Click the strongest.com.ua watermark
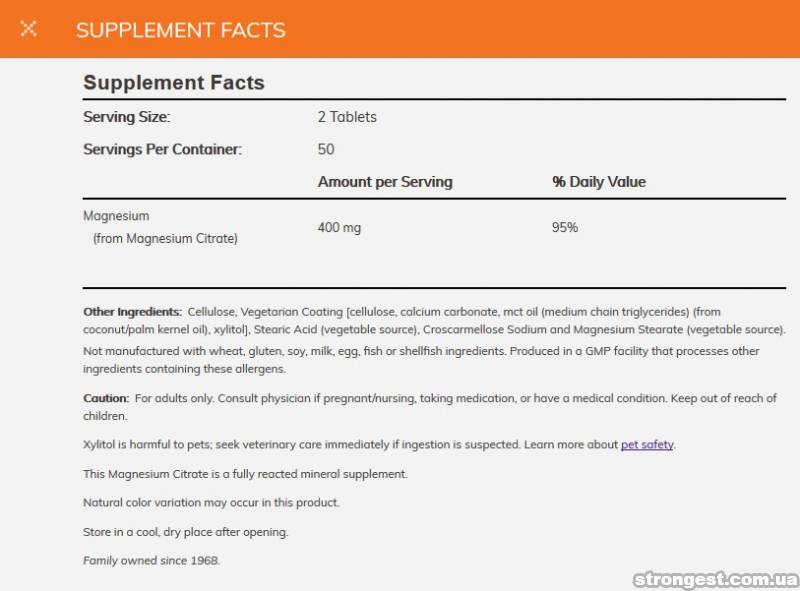 tap(715, 579)
